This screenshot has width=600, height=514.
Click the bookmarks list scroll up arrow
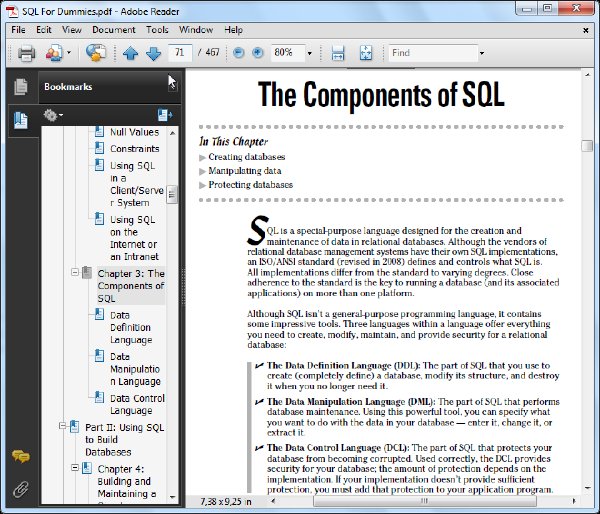(x=173, y=133)
